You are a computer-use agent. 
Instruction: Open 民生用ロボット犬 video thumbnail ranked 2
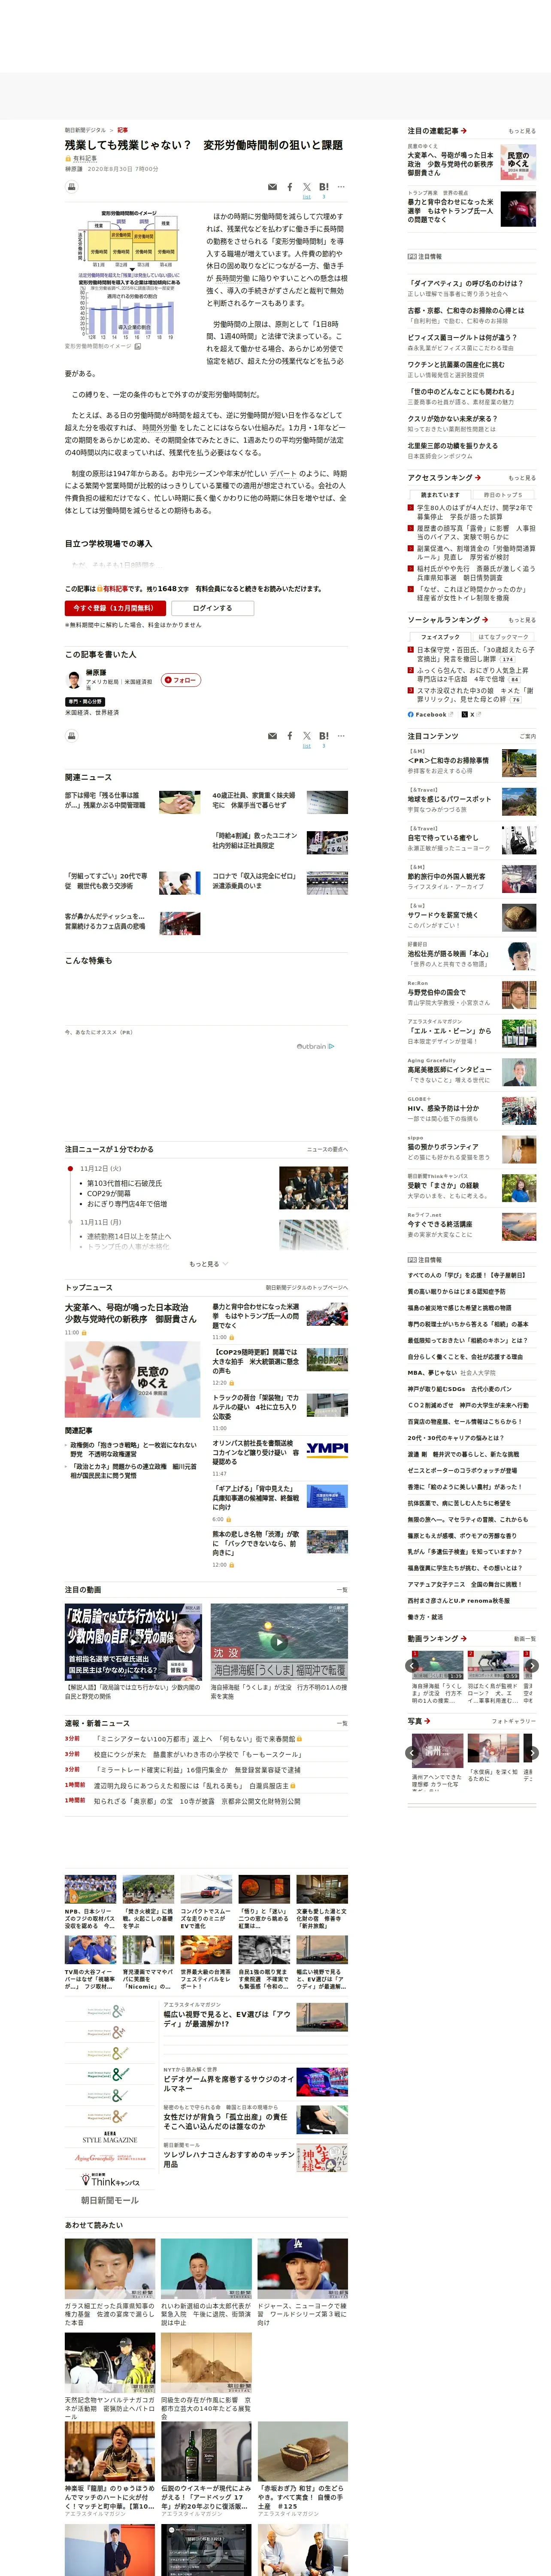pos(494,1666)
